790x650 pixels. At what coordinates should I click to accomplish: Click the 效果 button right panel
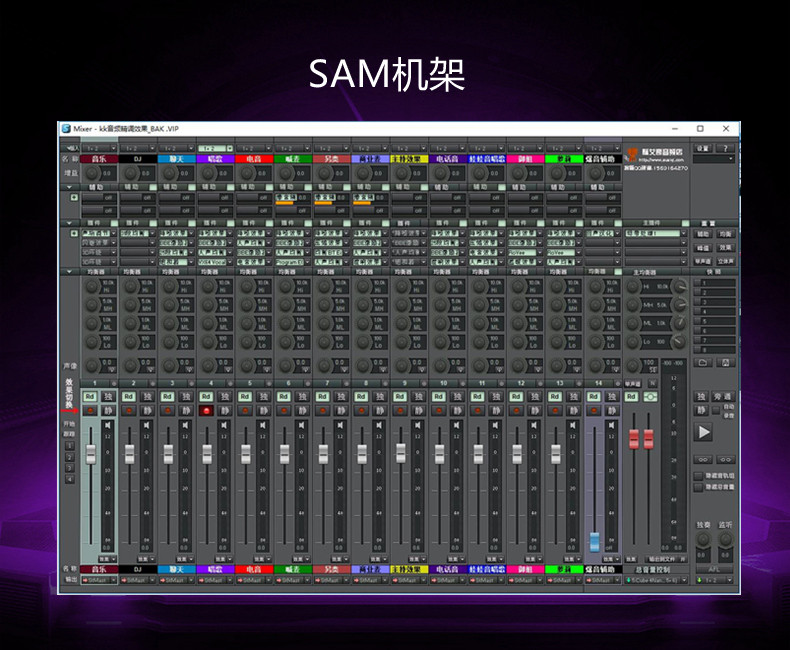[x=726, y=248]
